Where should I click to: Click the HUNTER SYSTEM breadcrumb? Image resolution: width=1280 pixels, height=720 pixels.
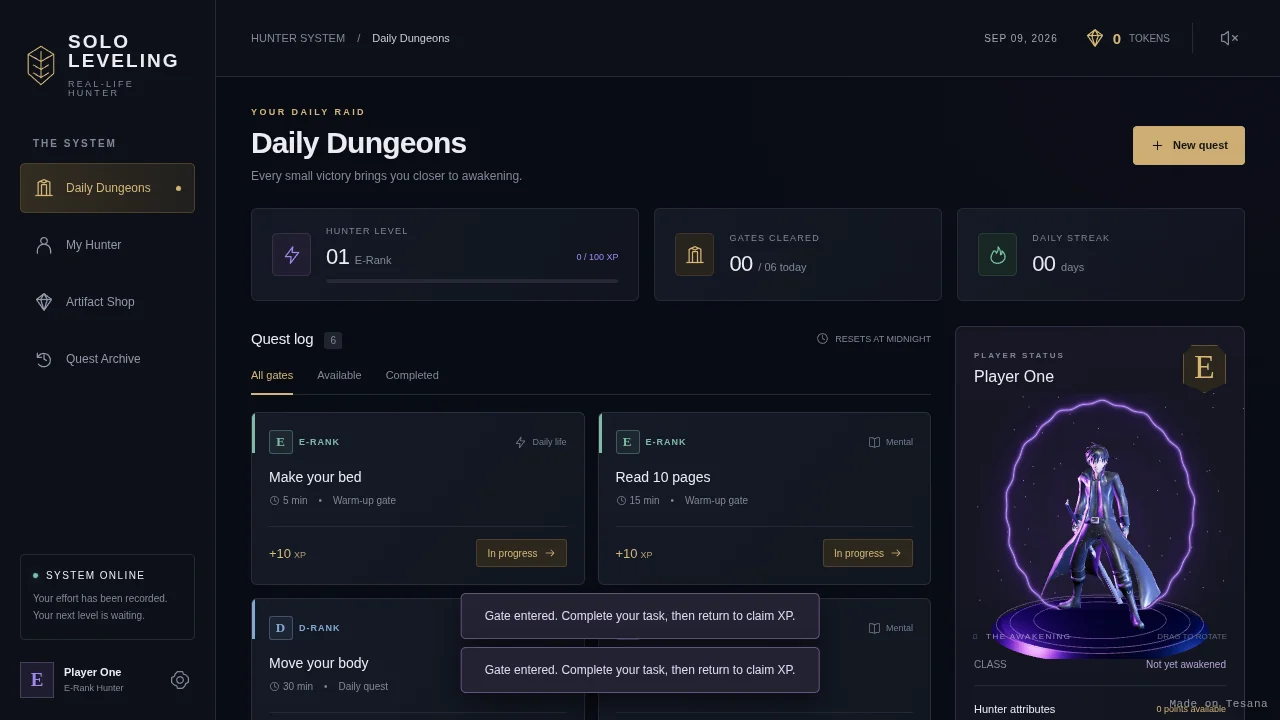pyautogui.click(x=298, y=38)
